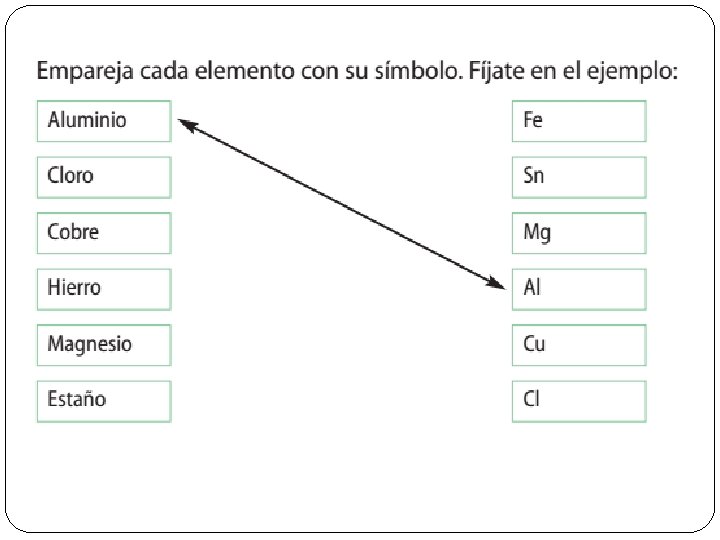The width and height of the screenshot is (720, 540).
Task: Select the Fe symbol box
Action: point(578,121)
